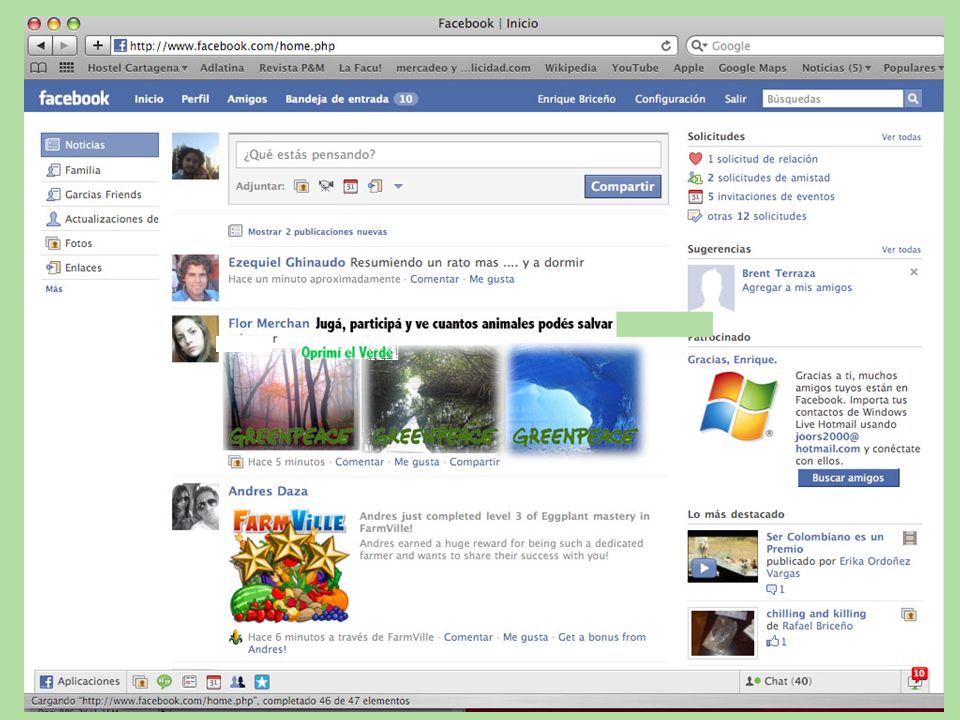The image size is (960, 720).
Task: Open the FarmVille post image
Action: (290, 564)
